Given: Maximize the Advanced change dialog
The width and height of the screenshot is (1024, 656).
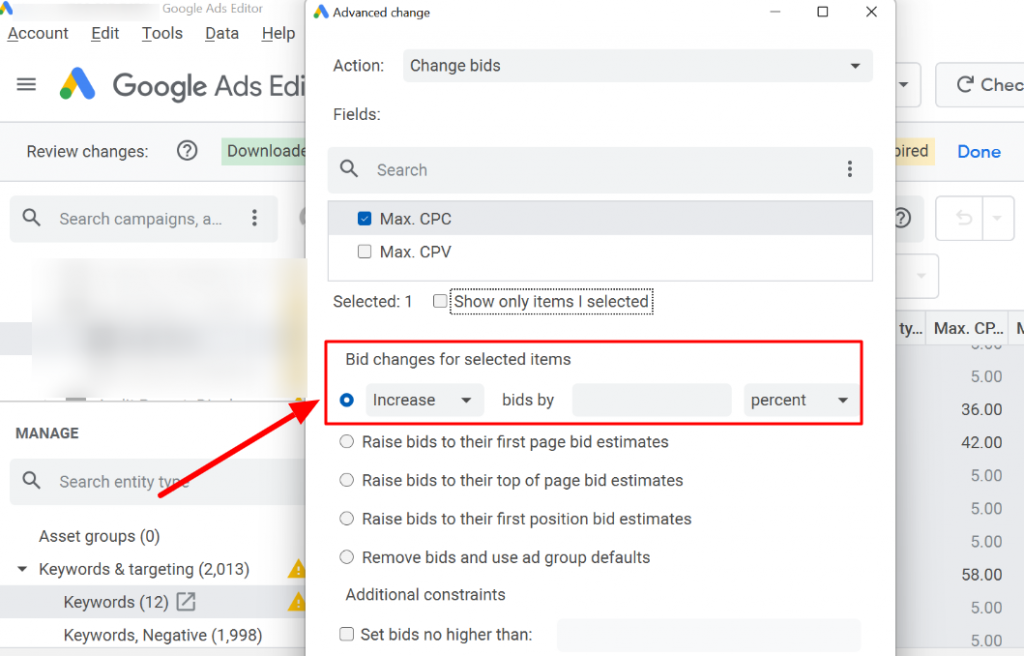Looking at the screenshot, I should click(x=823, y=12).
